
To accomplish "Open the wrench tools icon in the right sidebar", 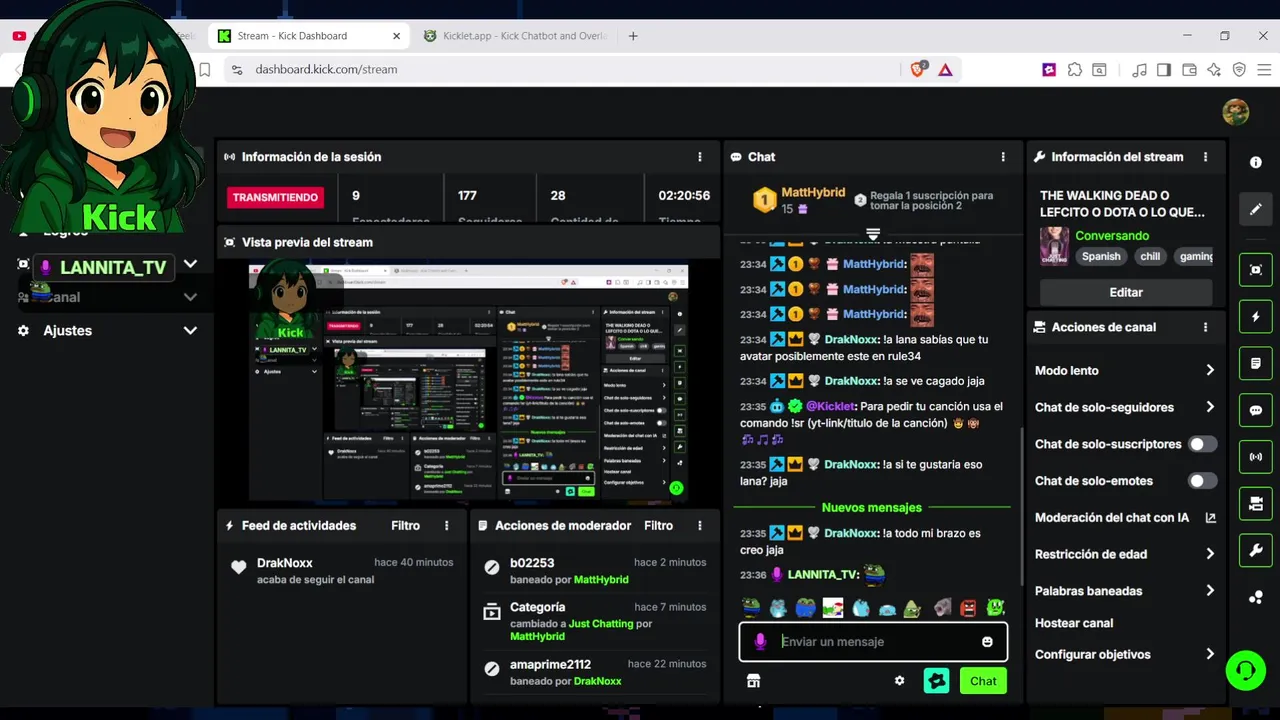I will 1256,550.
